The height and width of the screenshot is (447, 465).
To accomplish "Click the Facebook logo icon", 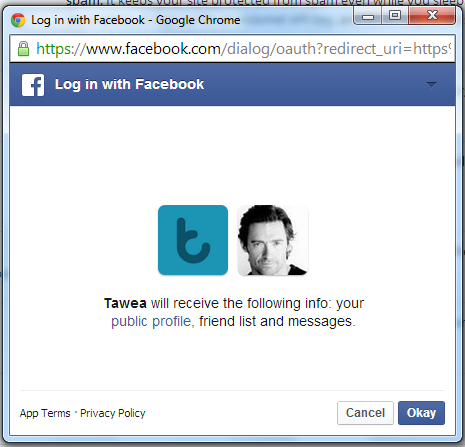I will tap(33, 85).
